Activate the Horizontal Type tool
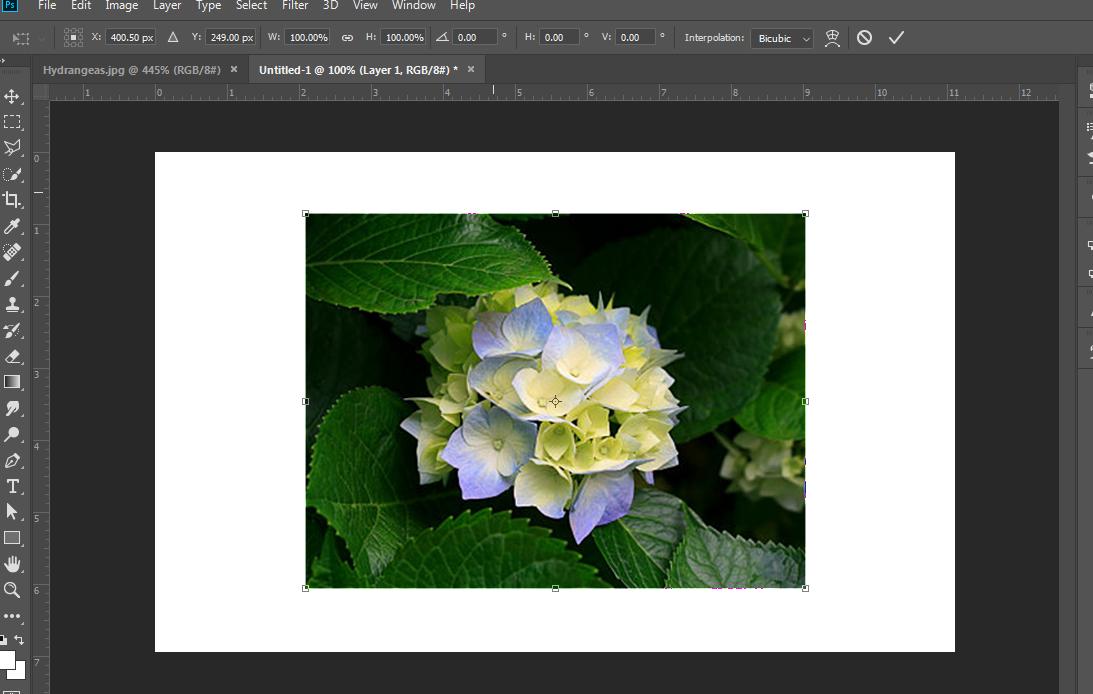 coord(12,486)
